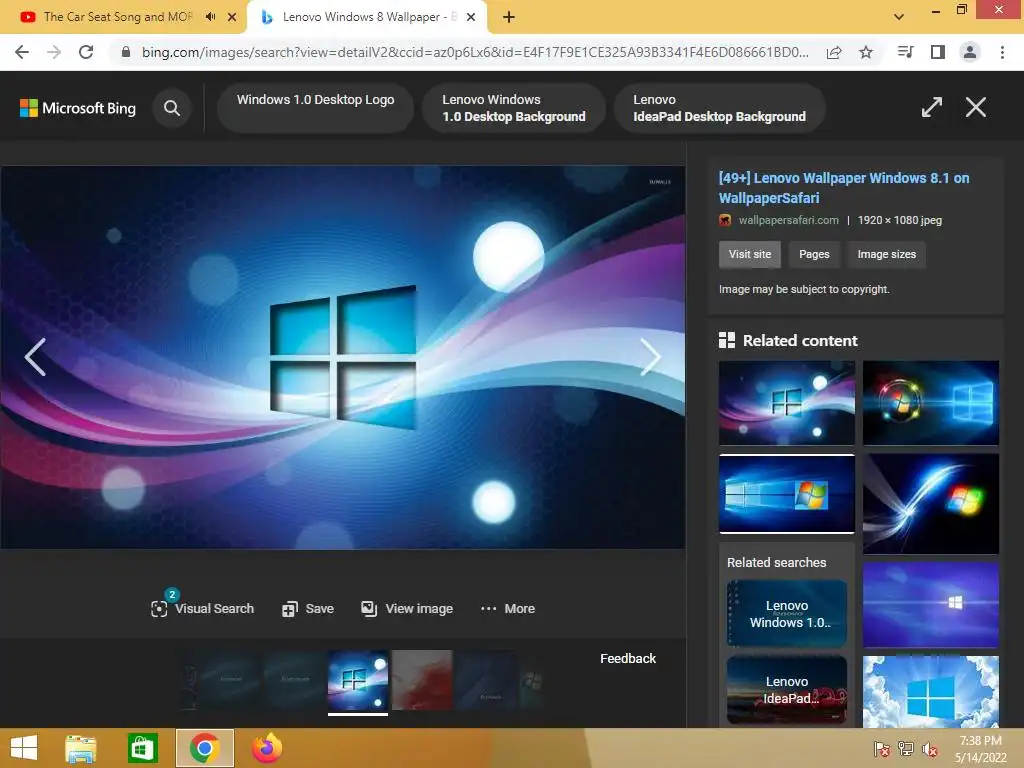Open File Explorer from taskbar
The image size is (1024, 768).
click(x=81, y=748)
